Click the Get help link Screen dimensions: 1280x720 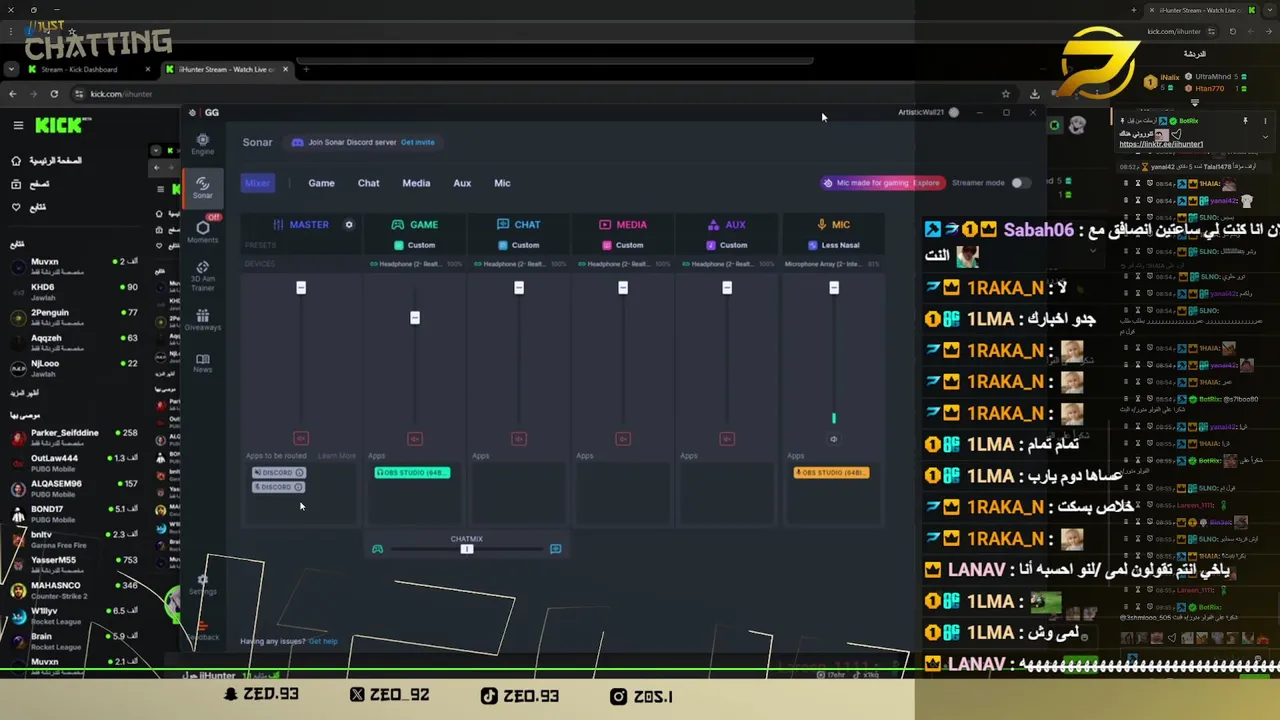323,641
